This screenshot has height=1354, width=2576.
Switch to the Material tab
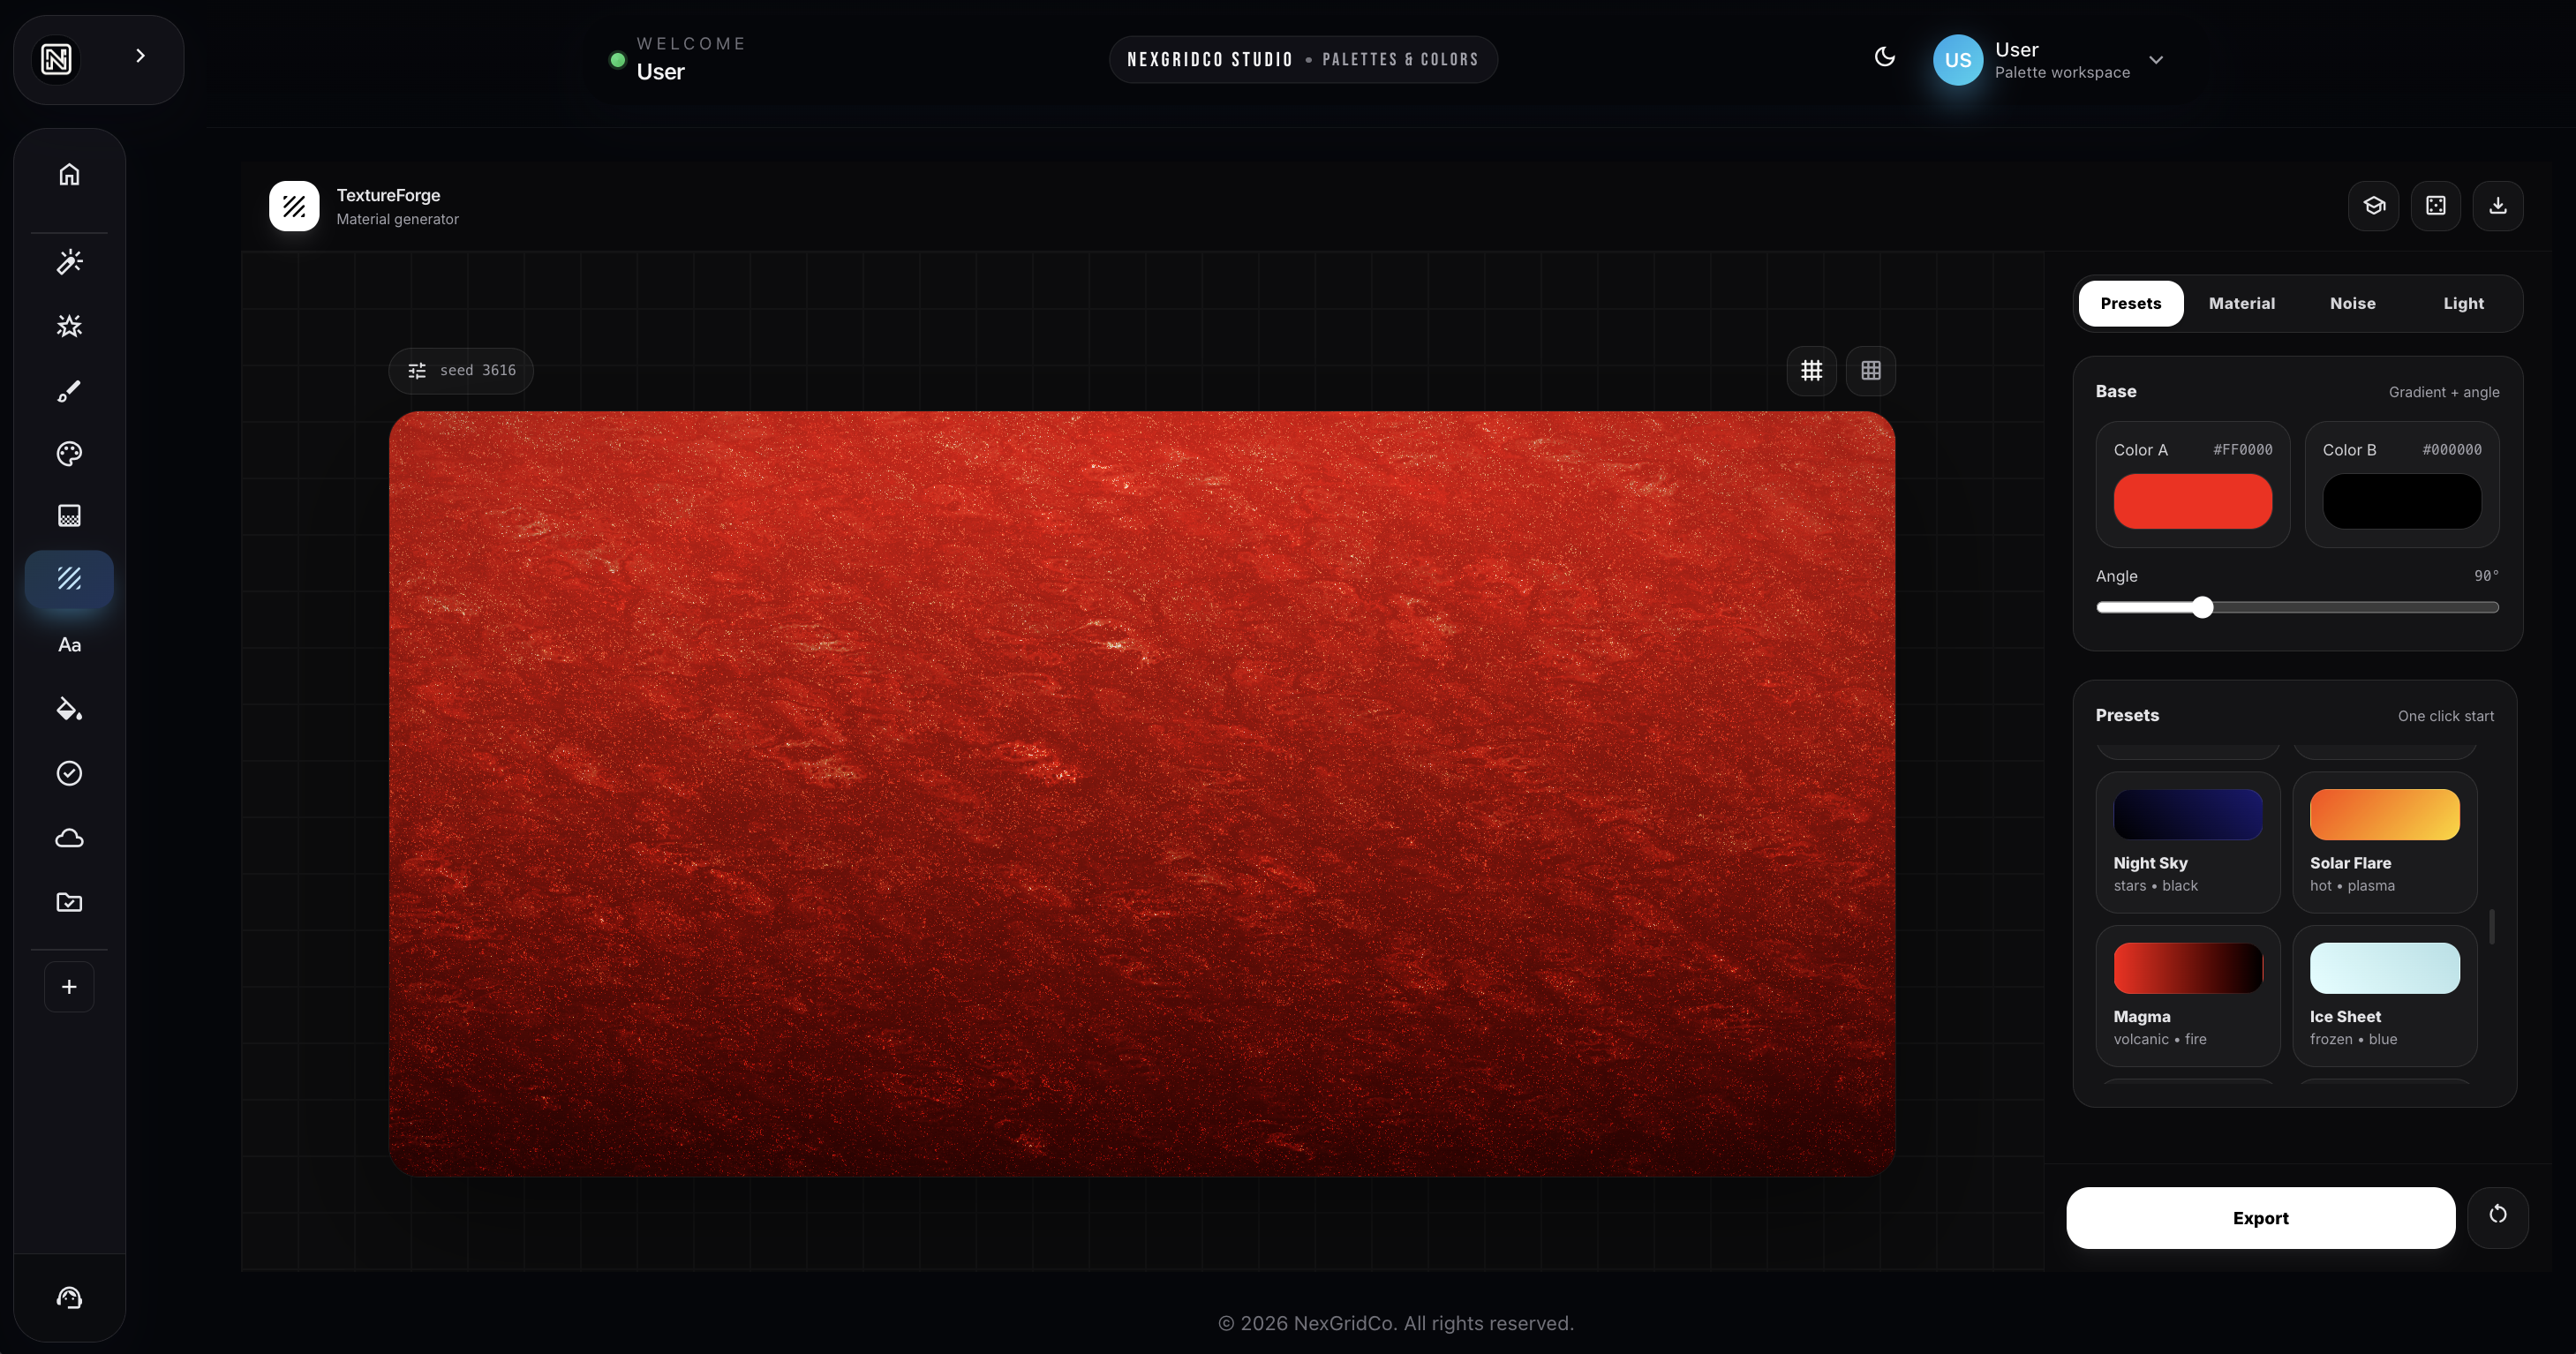[2241, 303]
